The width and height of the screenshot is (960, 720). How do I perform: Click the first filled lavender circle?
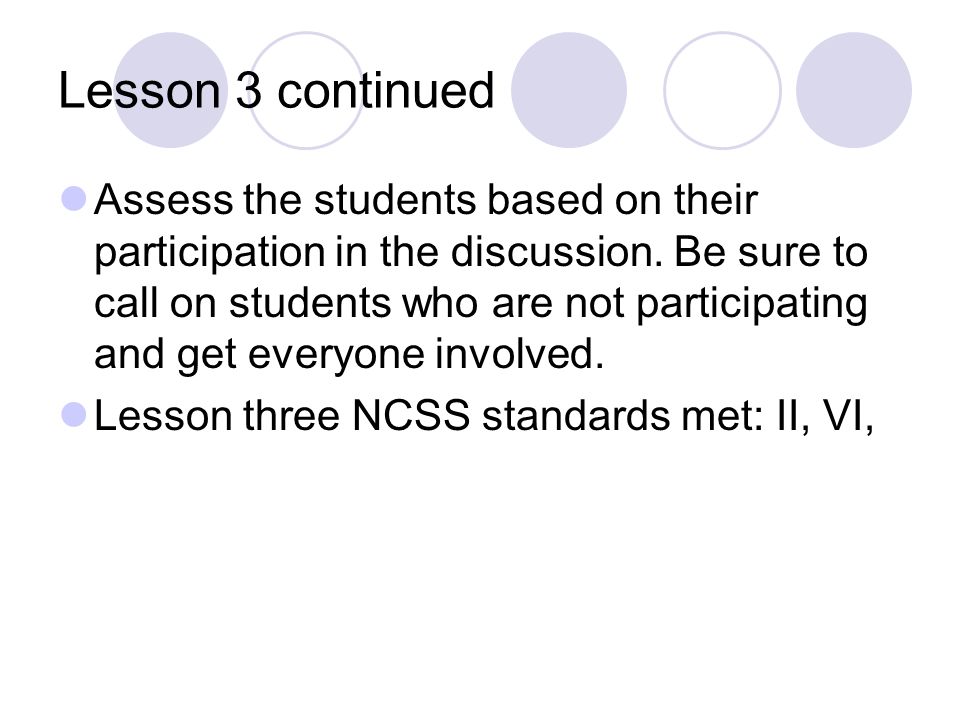coord(171,90)
